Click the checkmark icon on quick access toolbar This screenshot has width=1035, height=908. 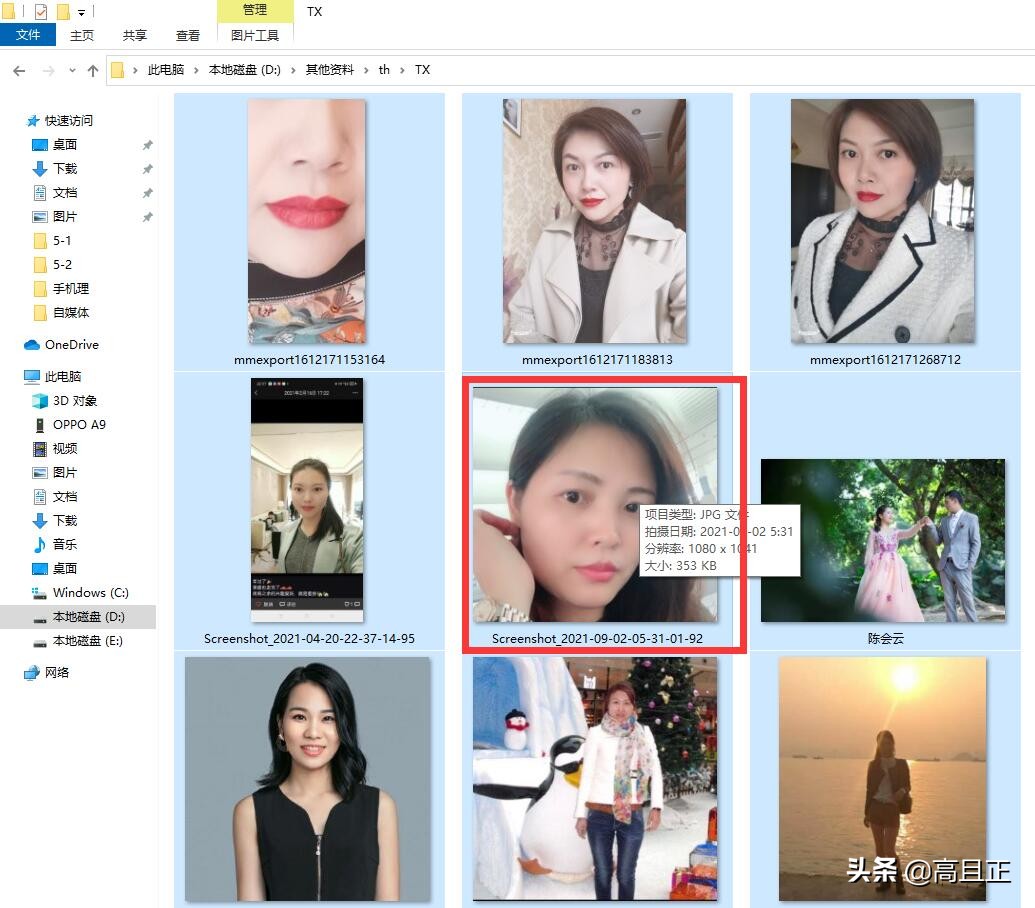point(40,10)
